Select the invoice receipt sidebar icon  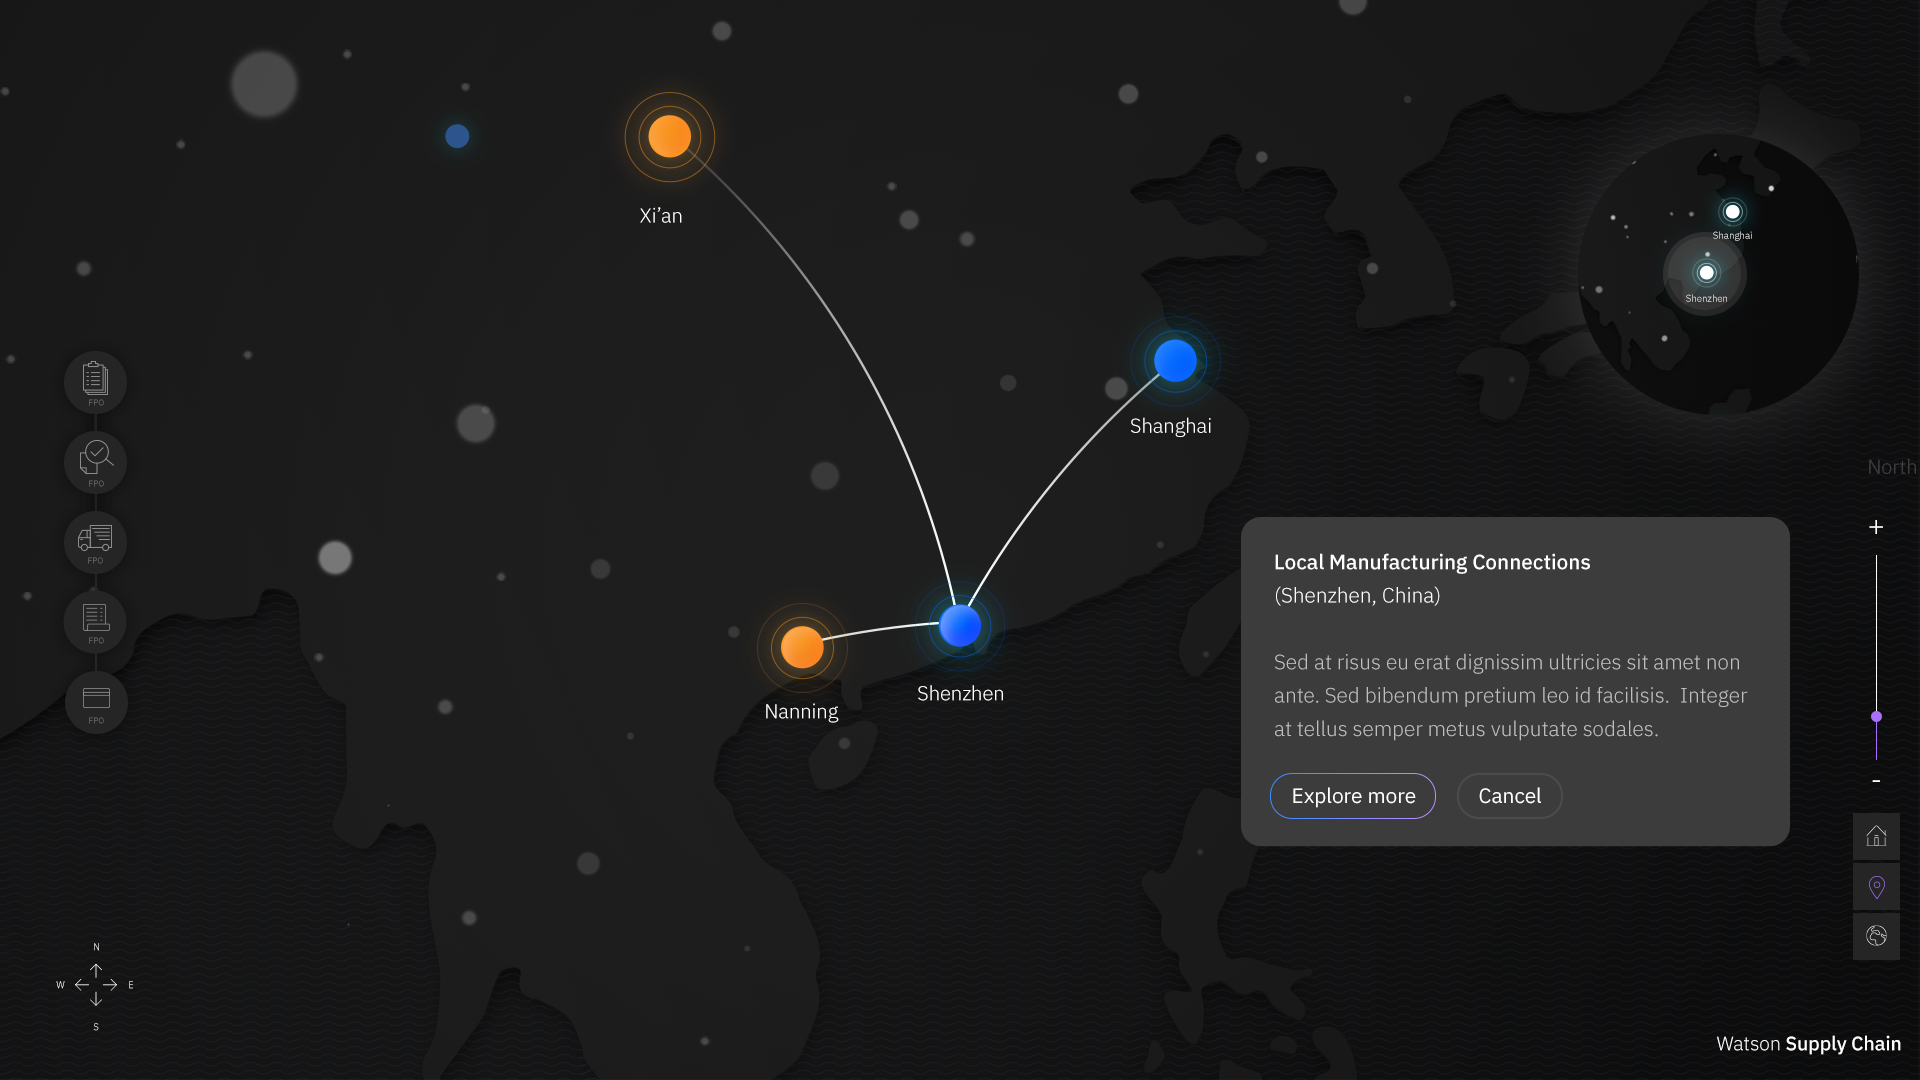pyautogui.click(x=95, y=621)
